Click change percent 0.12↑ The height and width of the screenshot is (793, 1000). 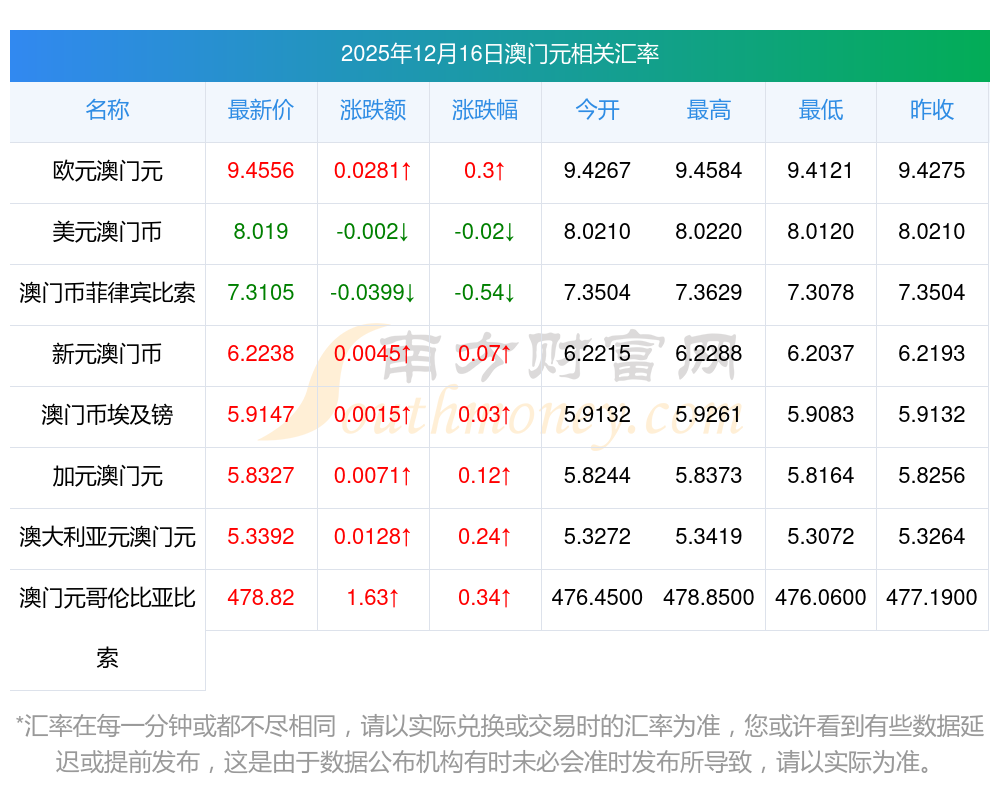pos(485,475)
